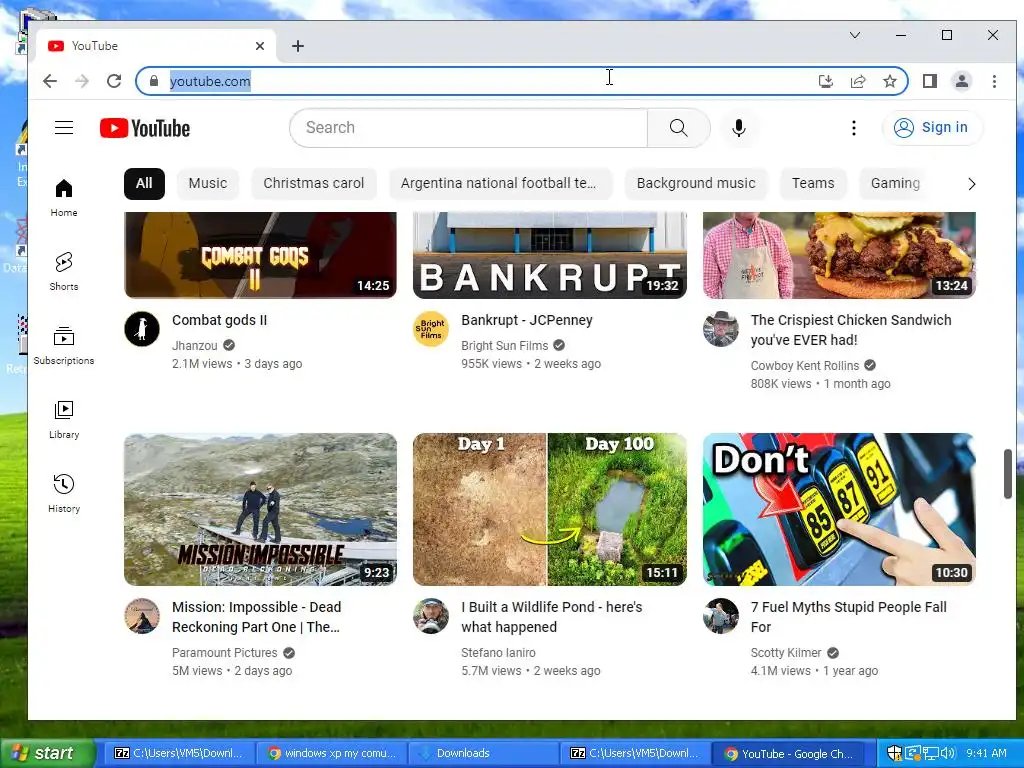Click the Cowboy Kent Rollins channel name
The image size is (1024, 768).
(x=805, y=366)
